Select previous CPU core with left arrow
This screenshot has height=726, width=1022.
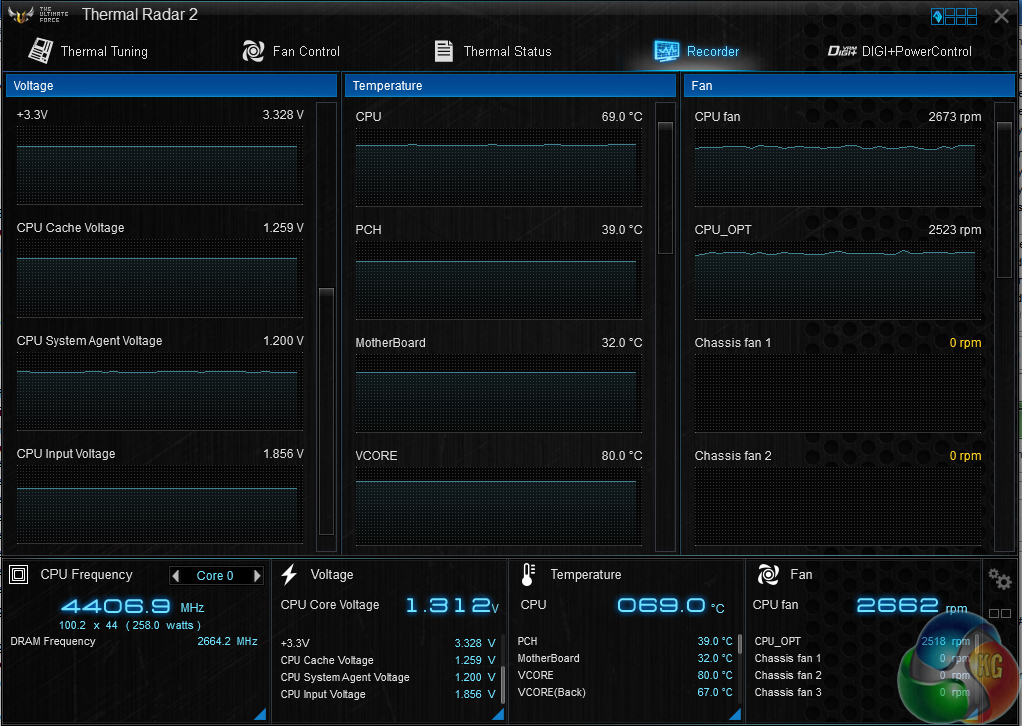pyautogui.click(x=175, y=575)
